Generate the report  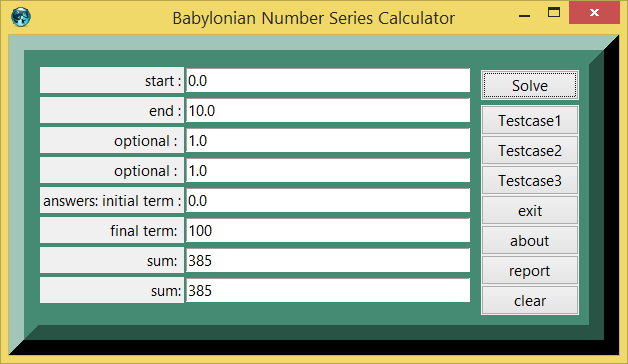[529, 271]
